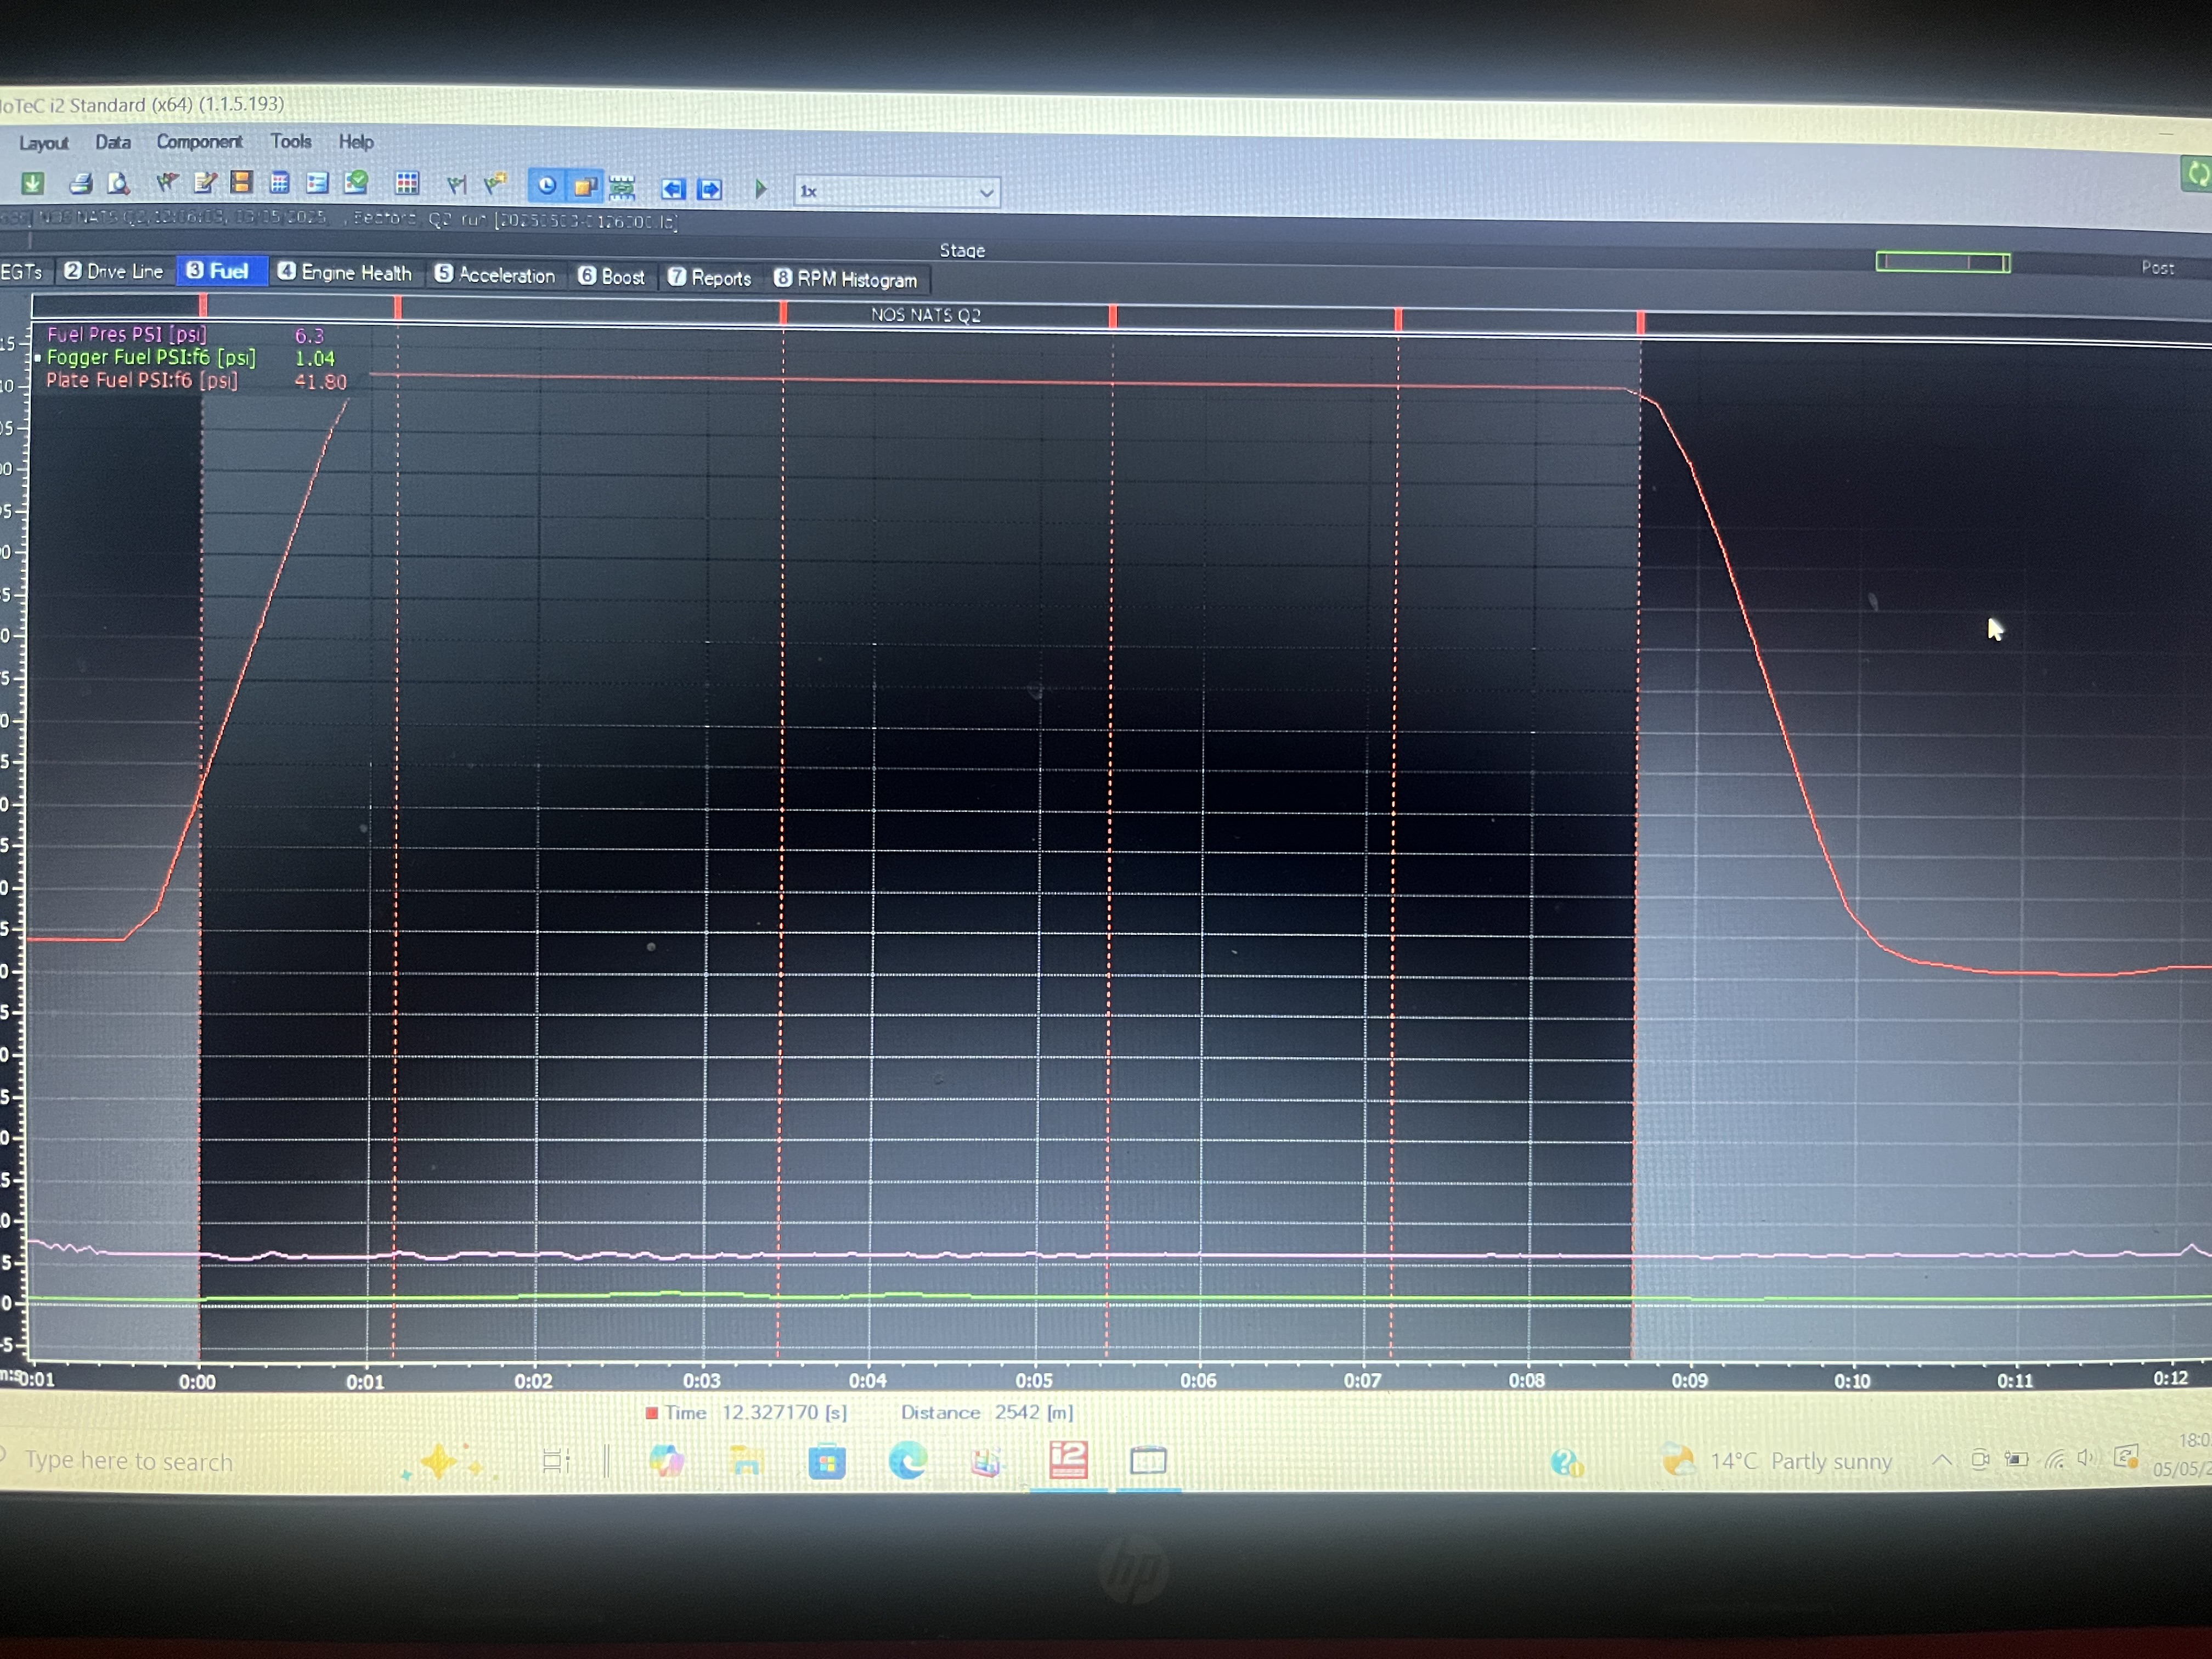Switch to the Engine Health tab

[x=345, y=272]
